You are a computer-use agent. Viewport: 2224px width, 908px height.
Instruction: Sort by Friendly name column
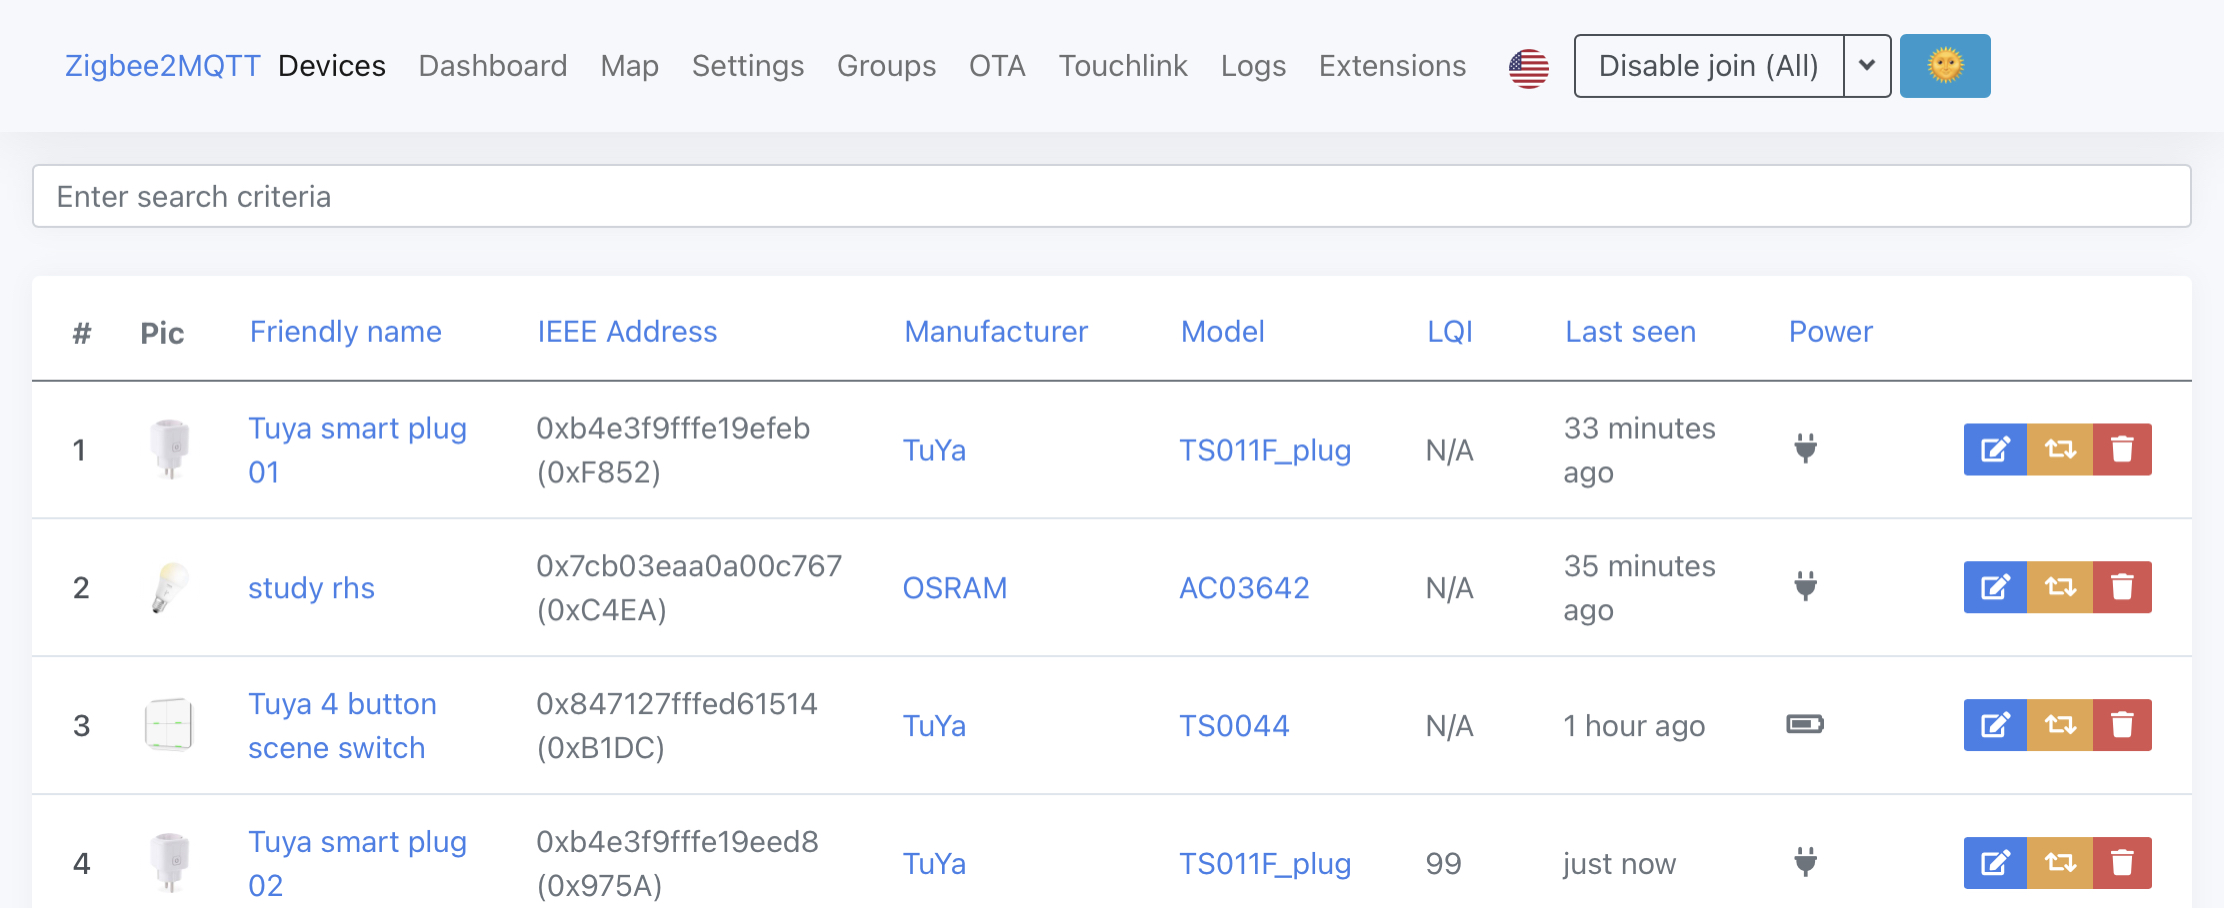coord(346,331)
